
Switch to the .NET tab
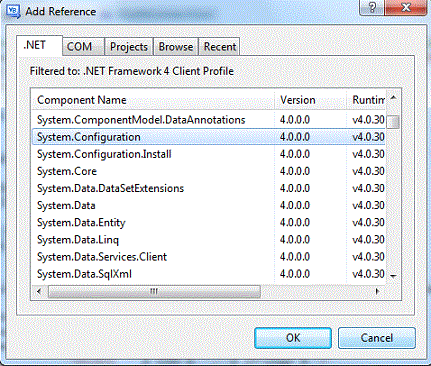click(39, 45)
